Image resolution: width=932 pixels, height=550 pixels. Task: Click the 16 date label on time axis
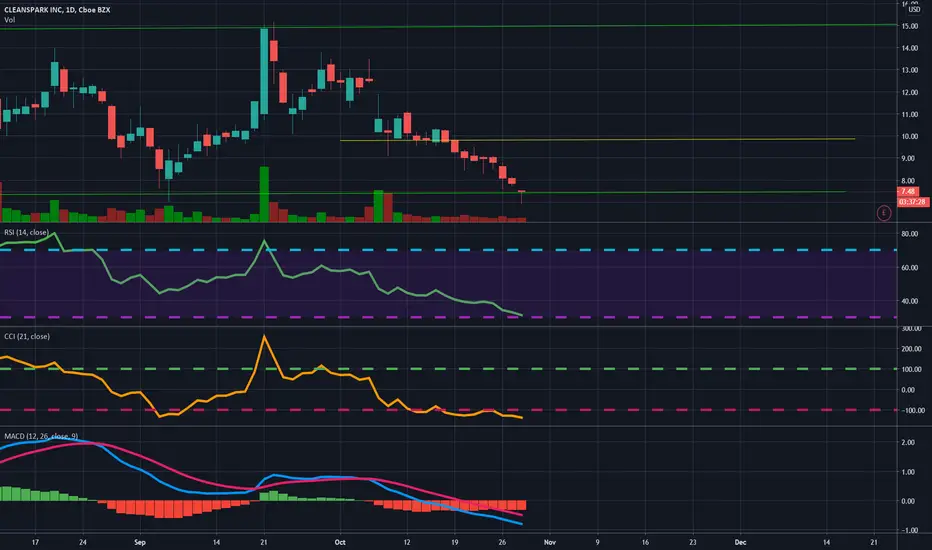point(645,542)
